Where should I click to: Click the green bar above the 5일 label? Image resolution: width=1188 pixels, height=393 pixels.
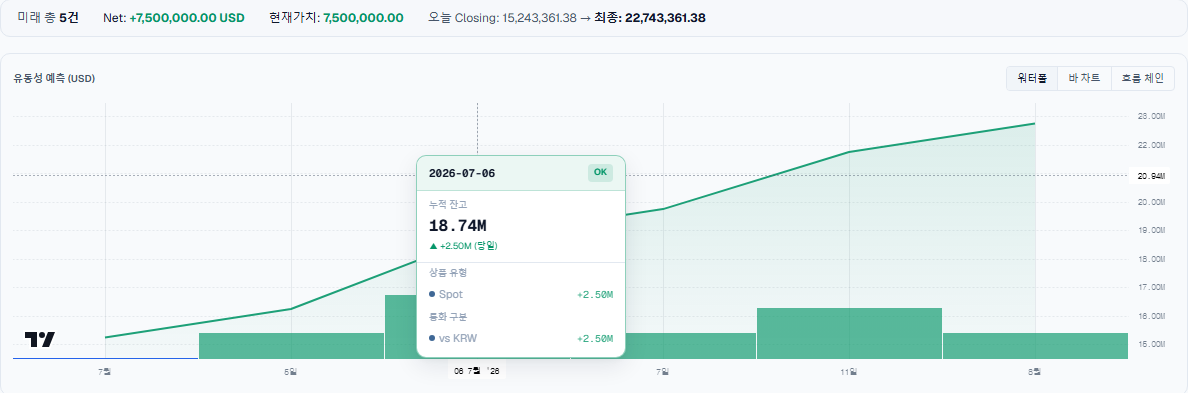click(x=291, y=346)
